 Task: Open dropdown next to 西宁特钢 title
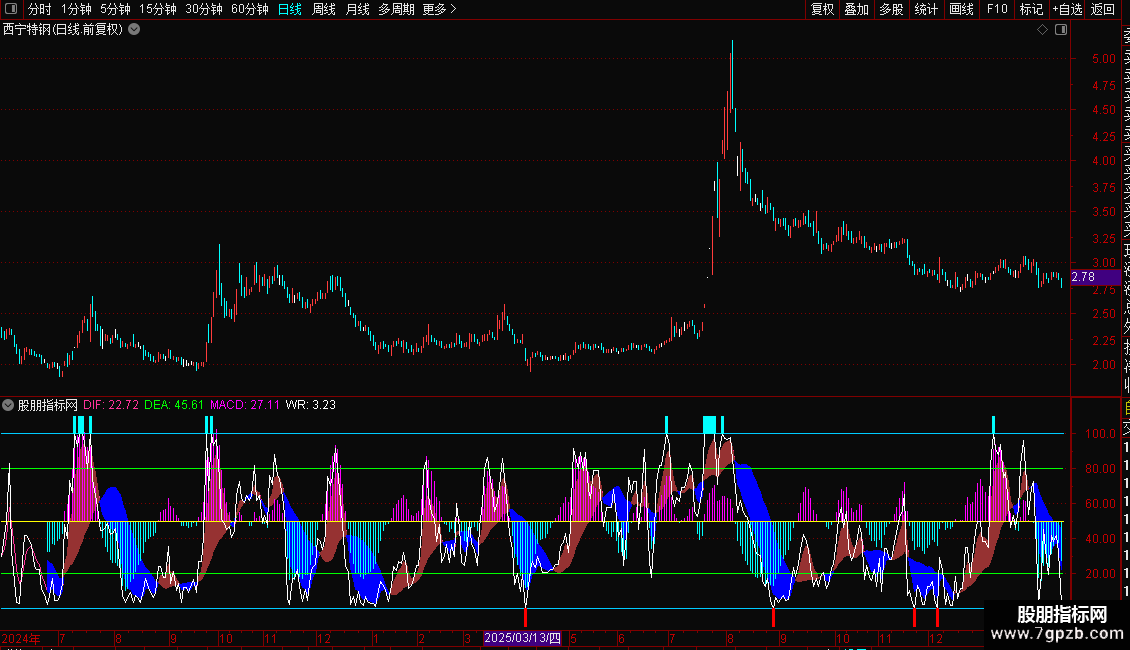coord(134,30)
